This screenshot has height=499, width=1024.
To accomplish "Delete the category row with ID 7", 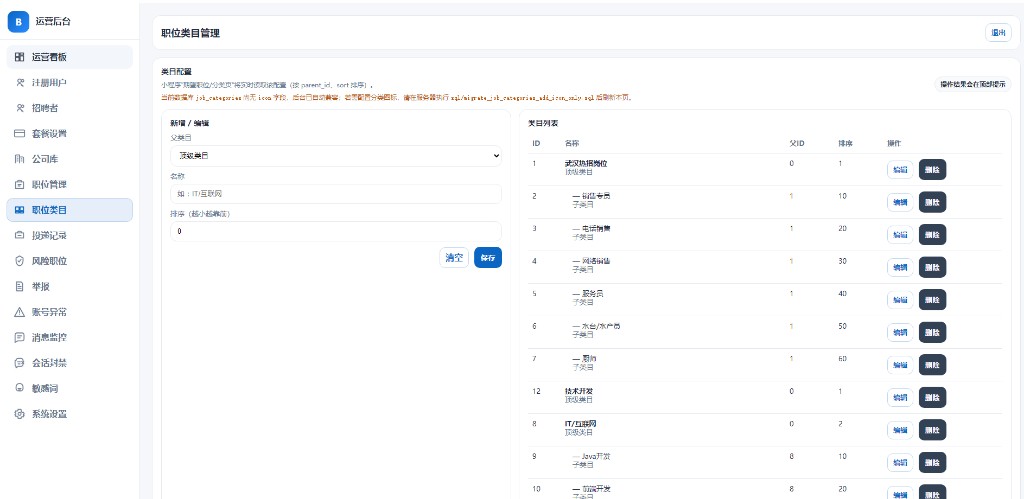I will coord(932,365).
